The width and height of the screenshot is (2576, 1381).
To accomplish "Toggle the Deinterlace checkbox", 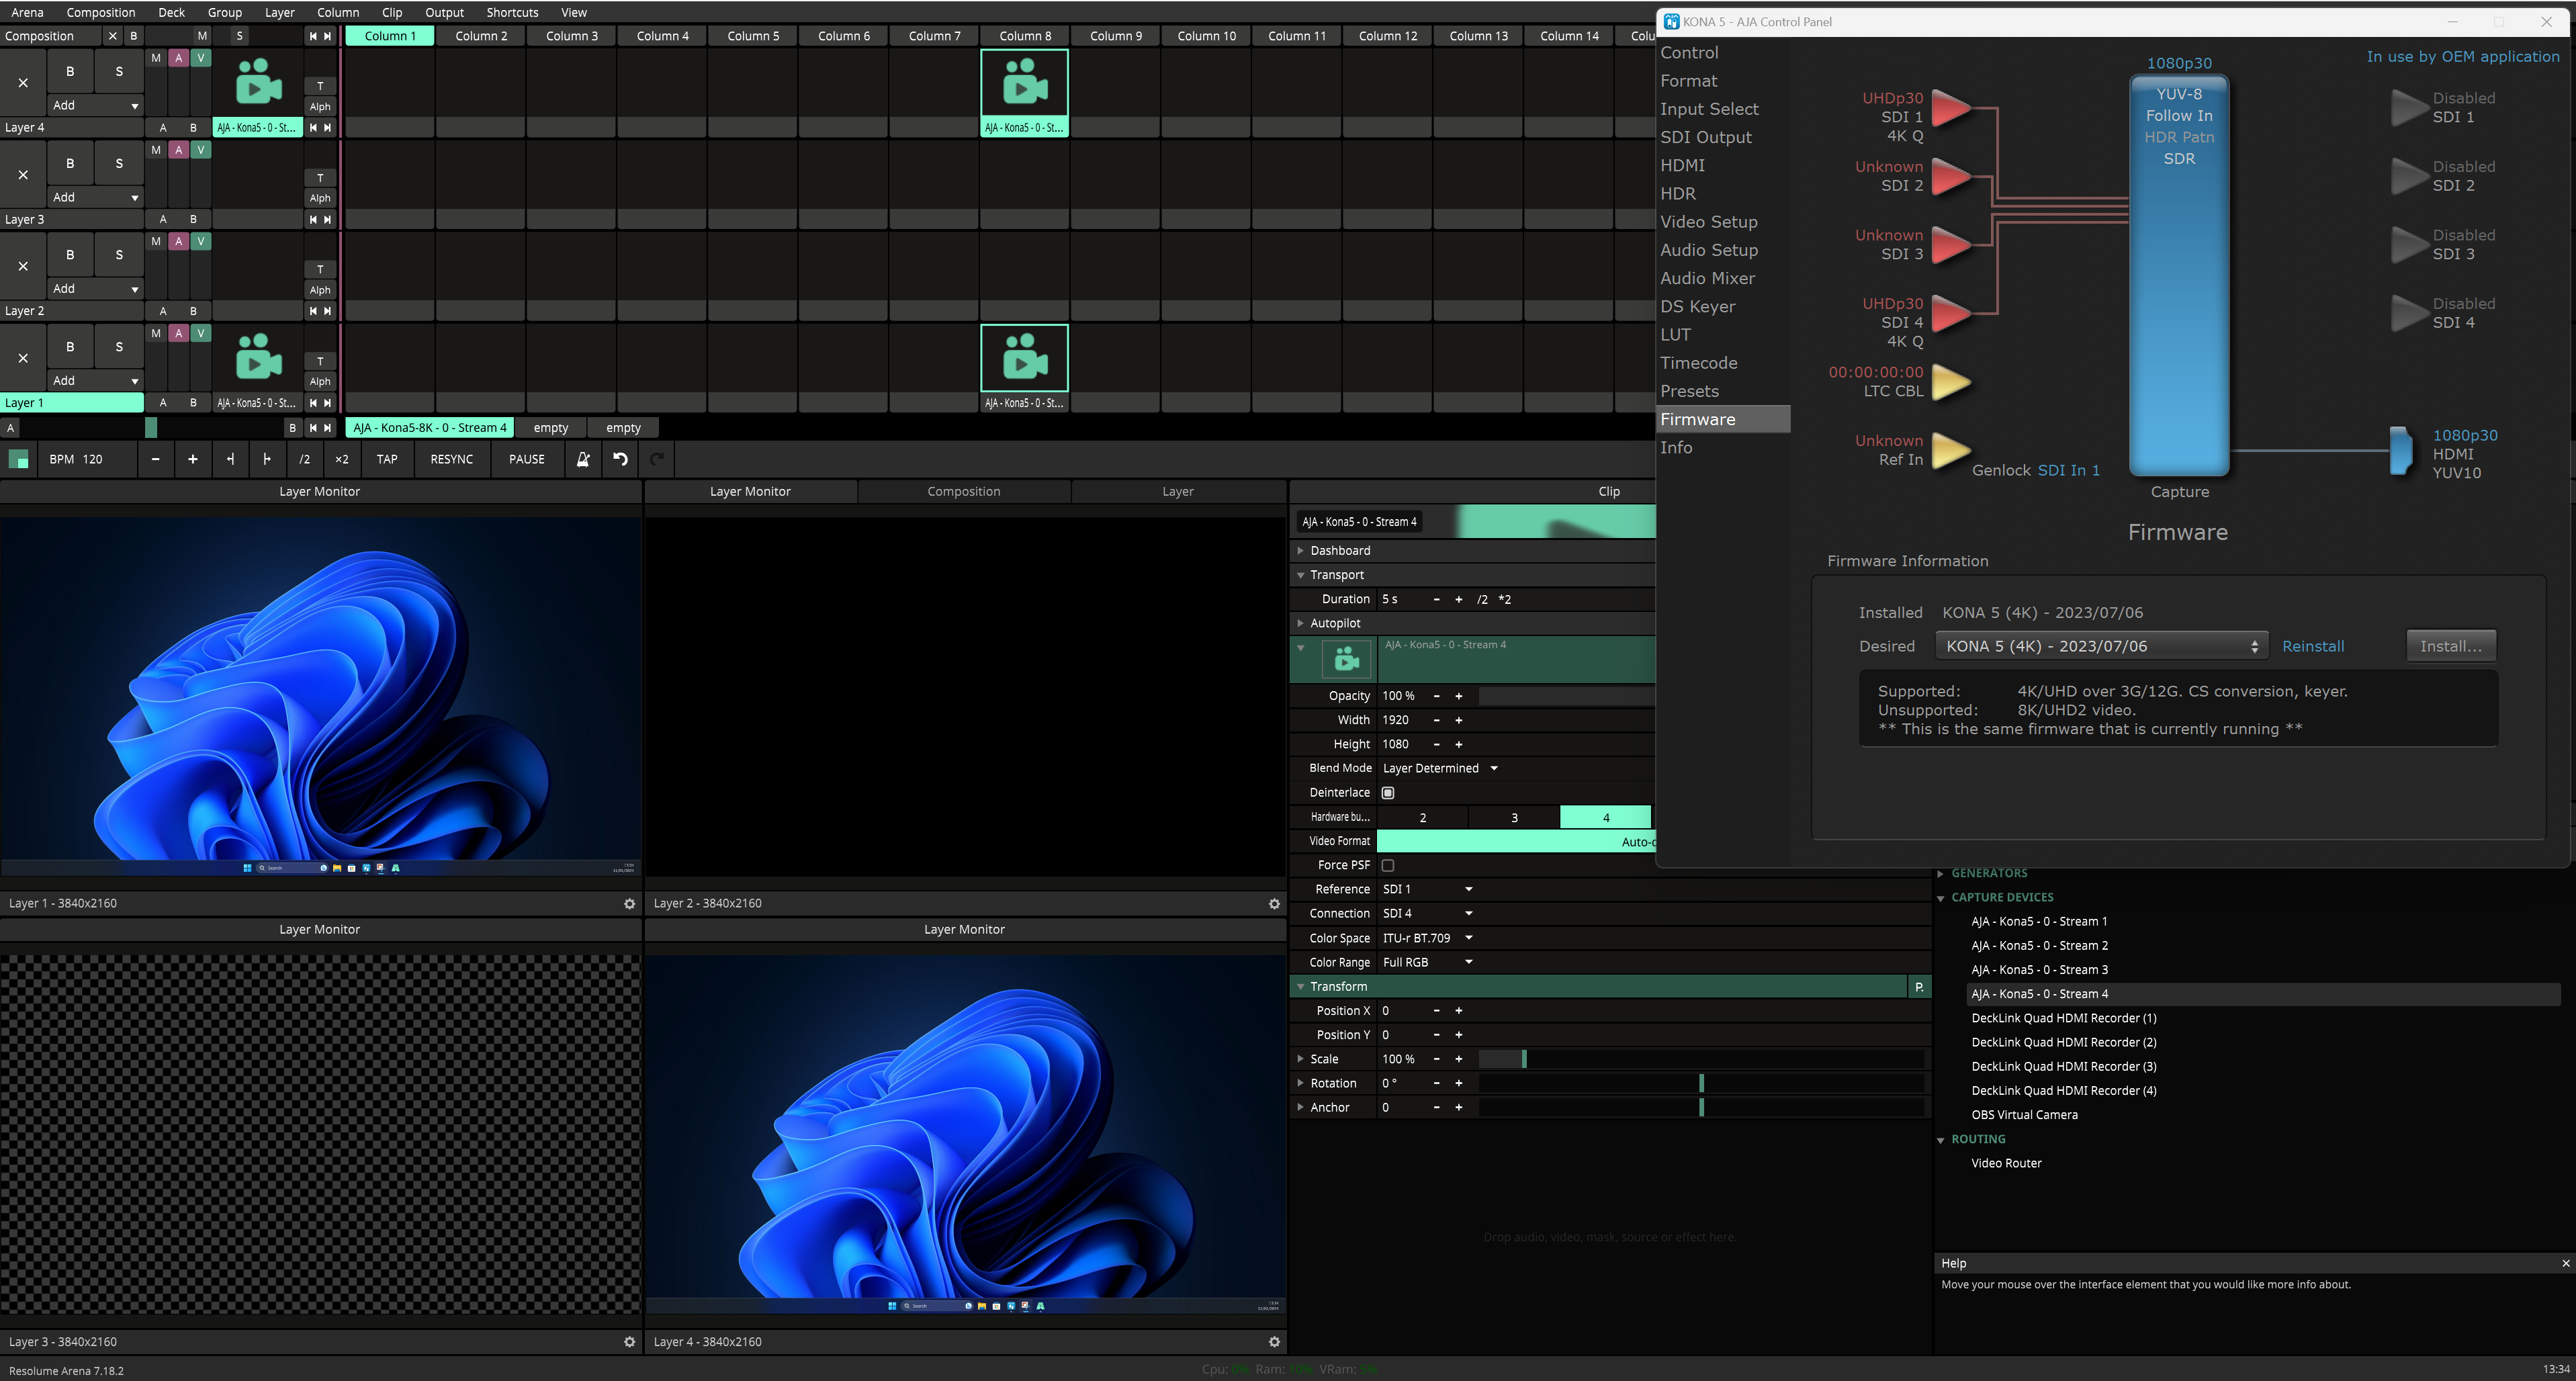I will [x=1388, y=793].
